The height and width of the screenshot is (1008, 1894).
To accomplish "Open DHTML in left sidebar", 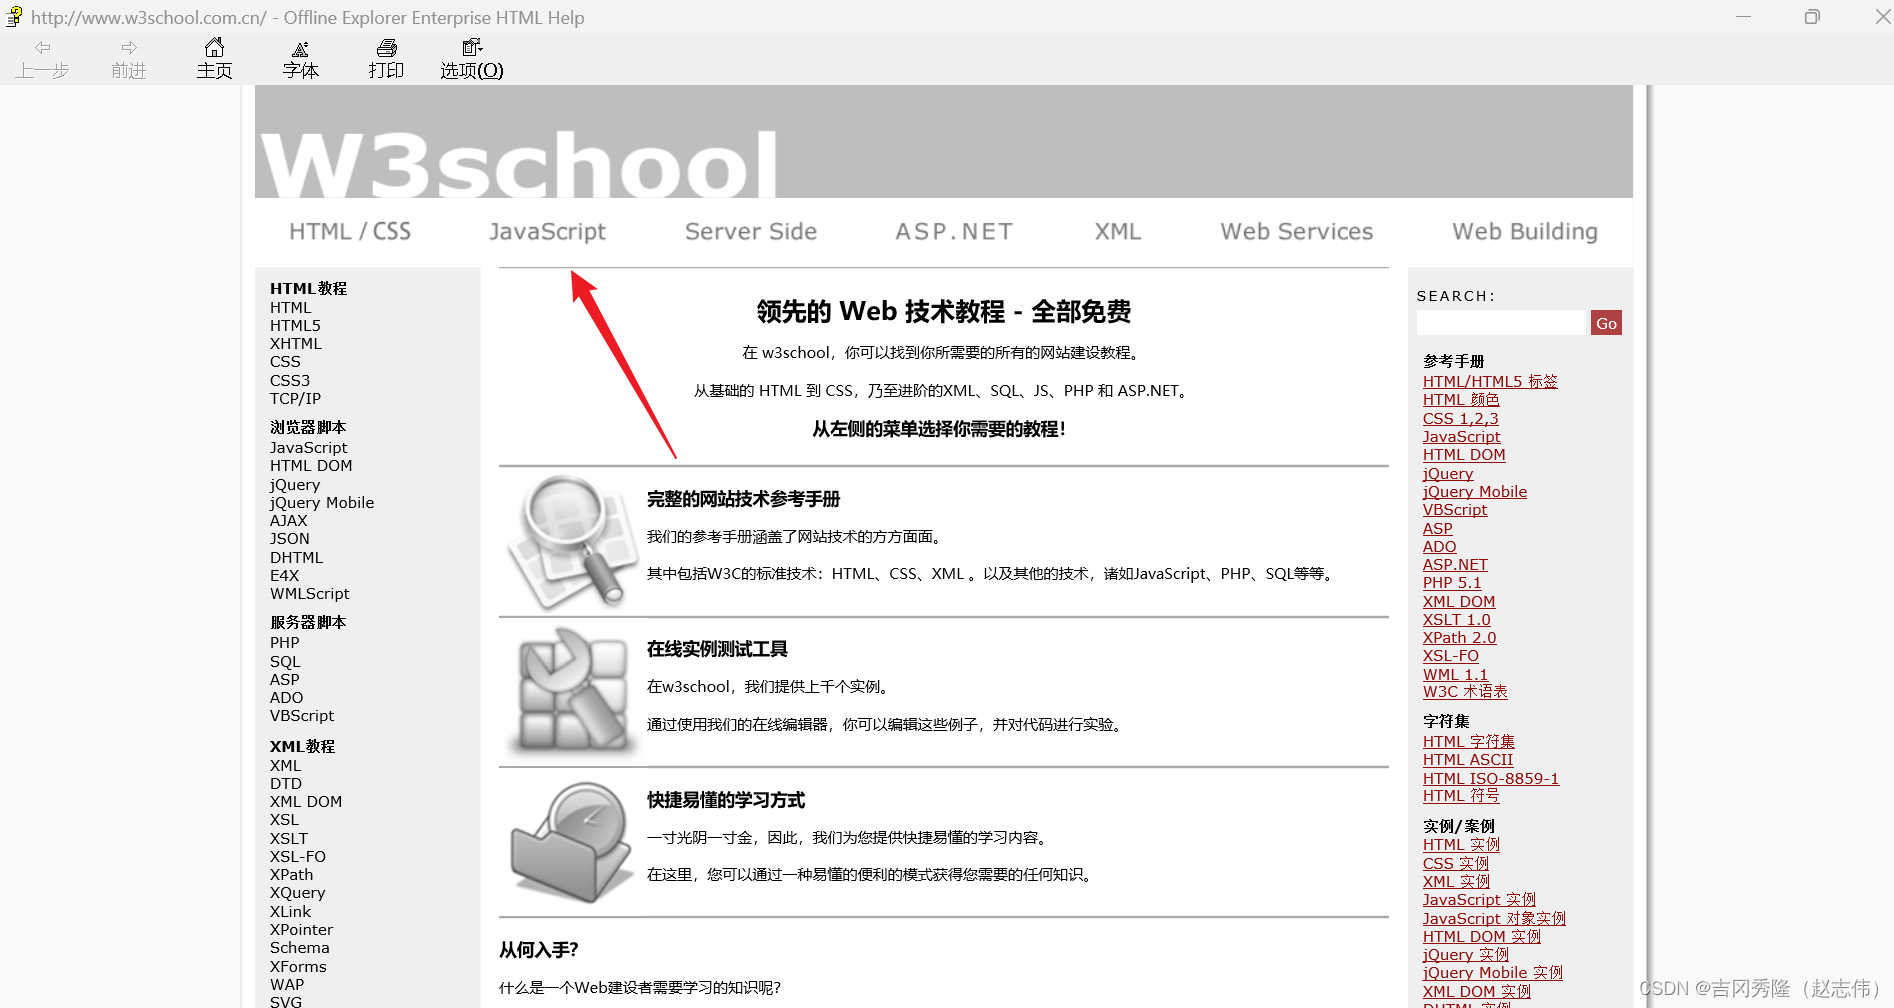I will point(296,558).
